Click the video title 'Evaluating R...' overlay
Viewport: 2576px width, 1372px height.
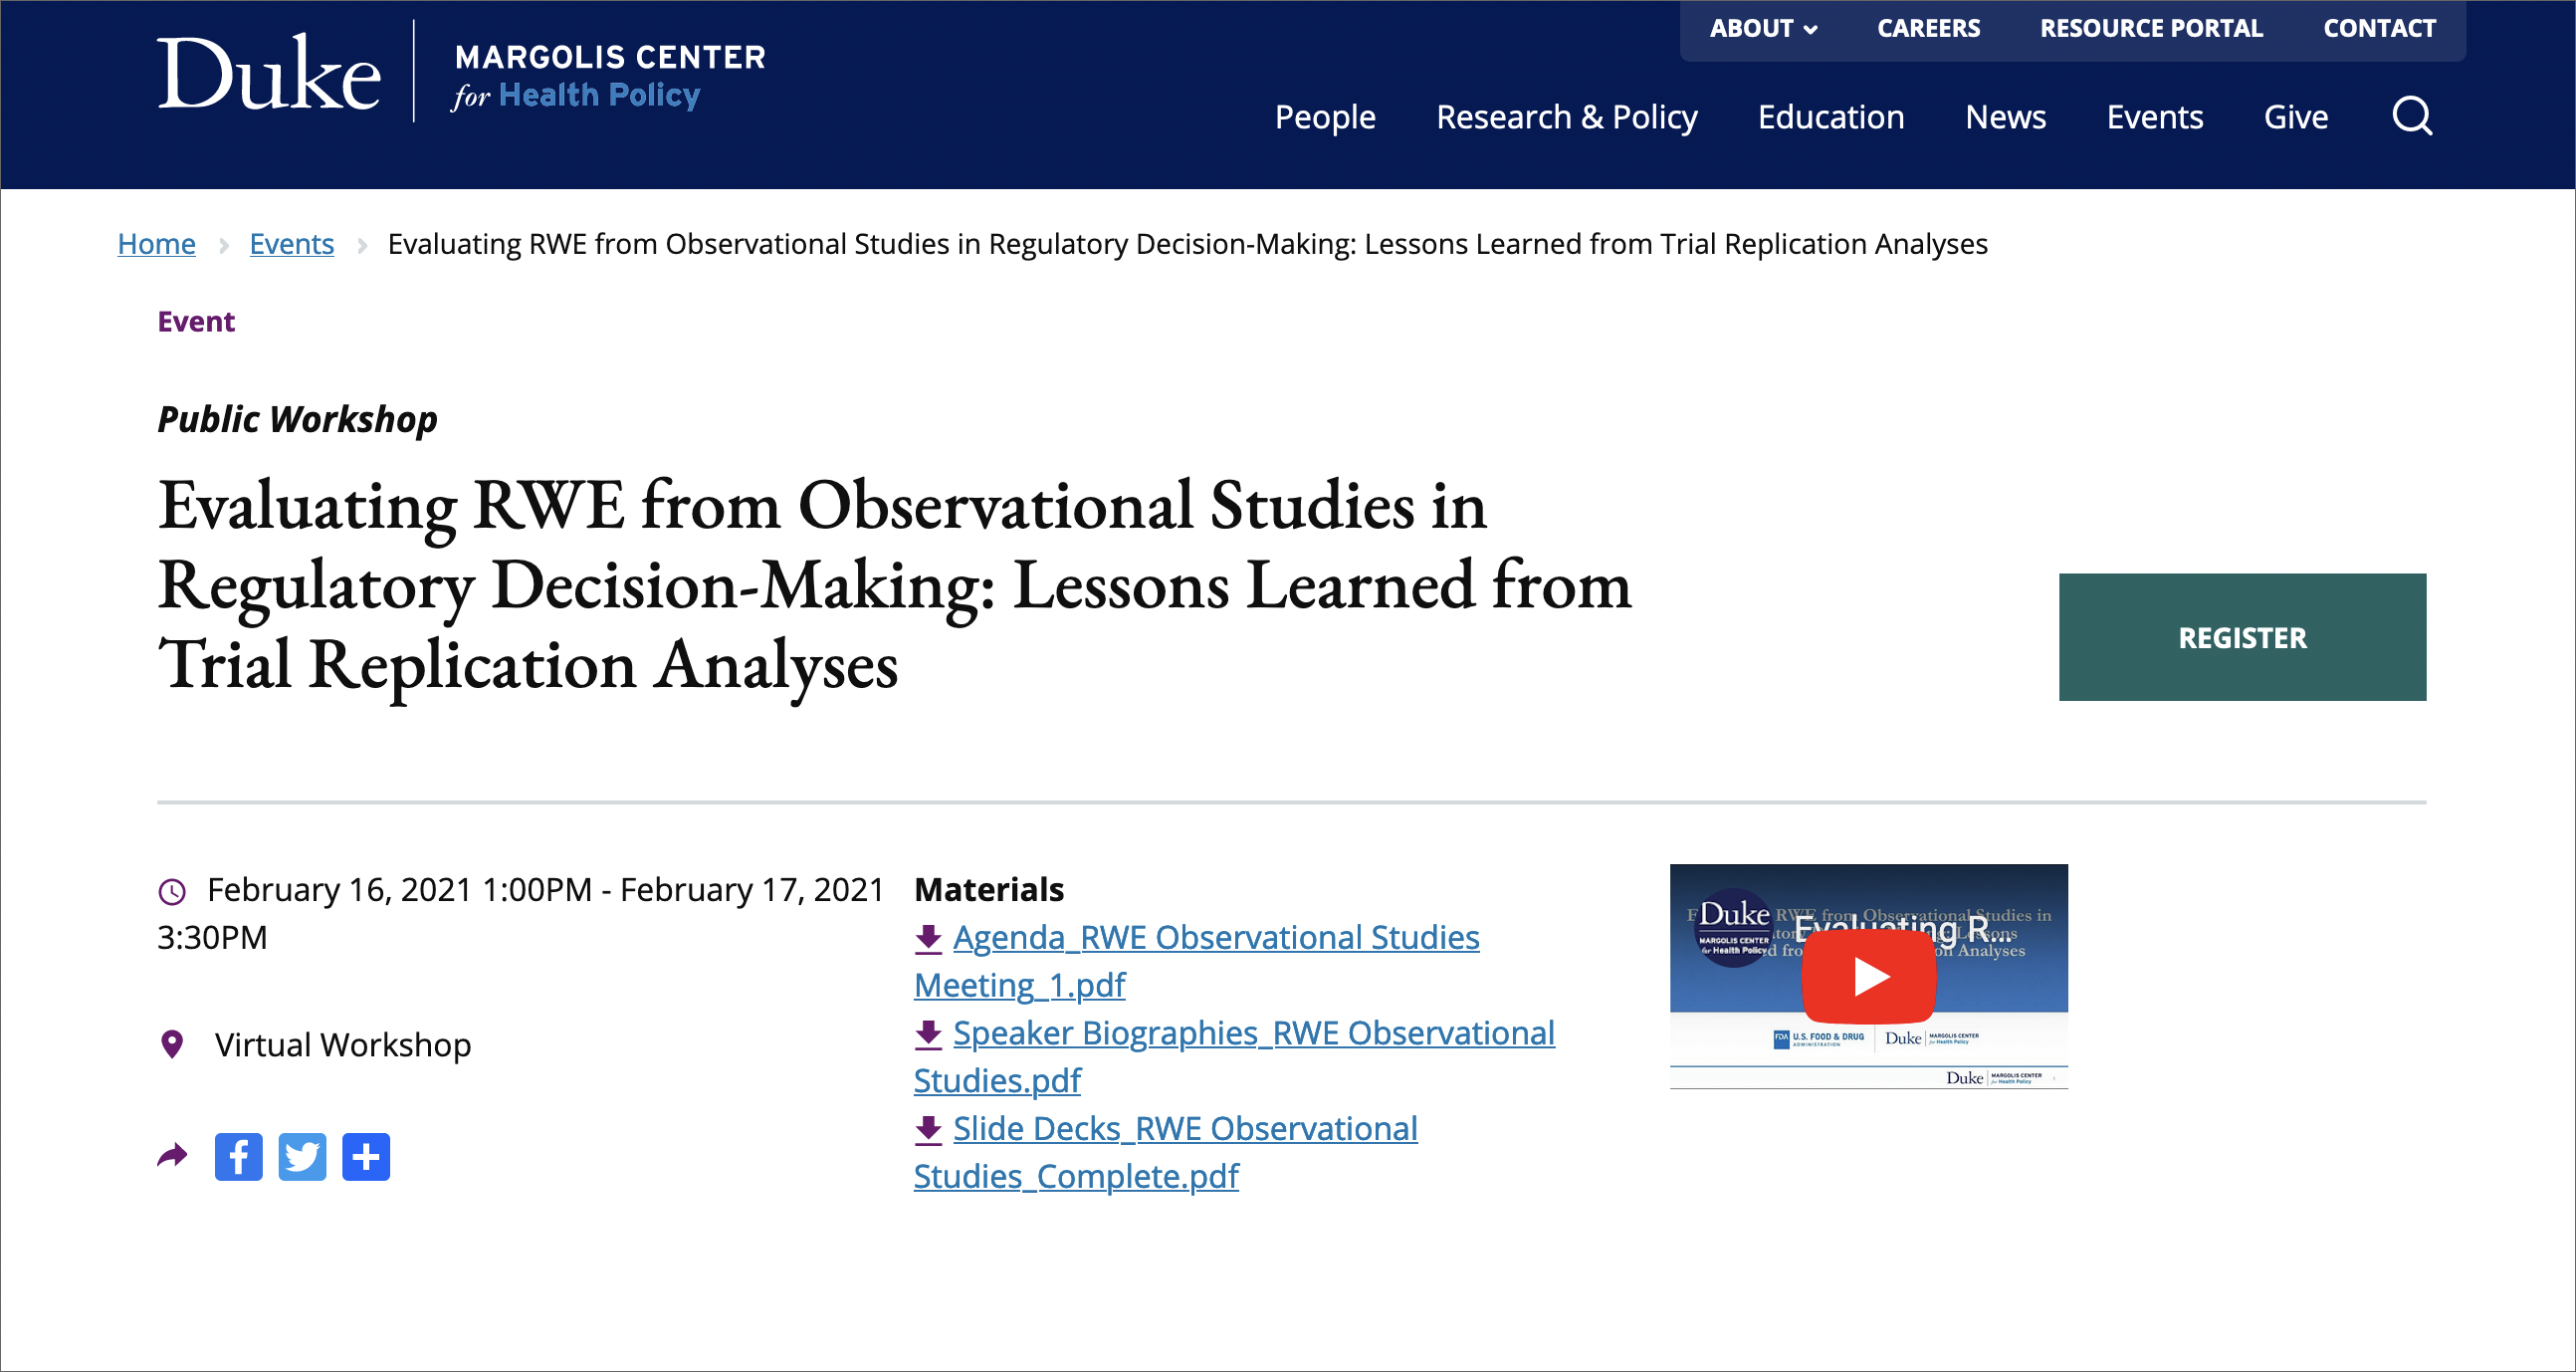[x=1903, y=928]
